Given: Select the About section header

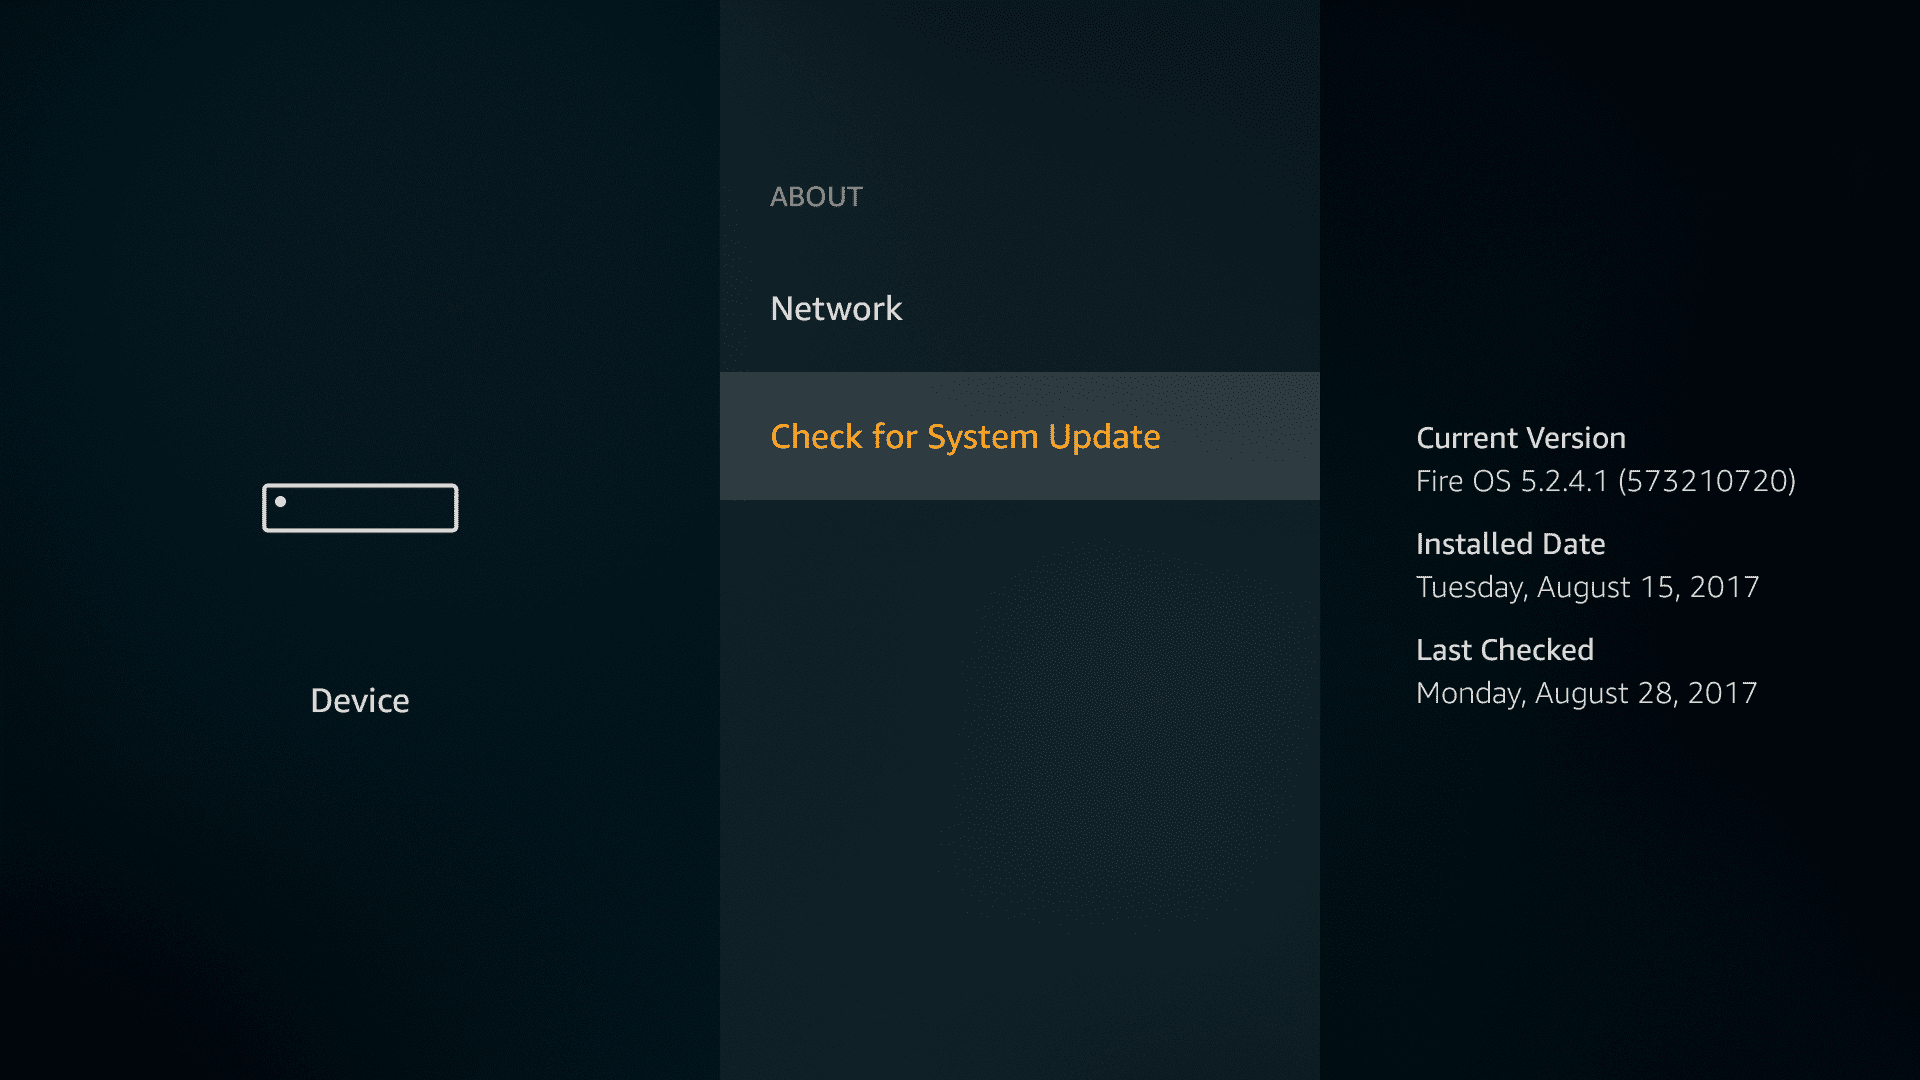Looking at the screenshot, I should coord(817,197).
